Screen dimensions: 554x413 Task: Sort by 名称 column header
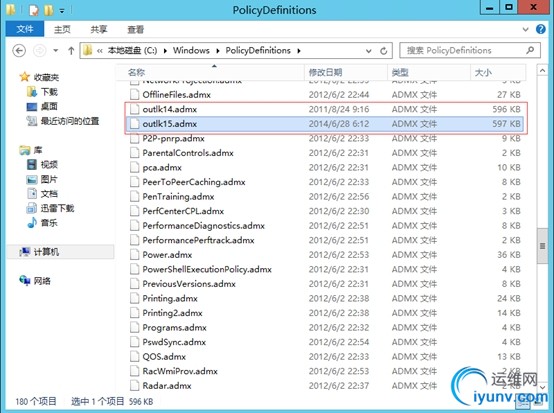pos(210,72)
